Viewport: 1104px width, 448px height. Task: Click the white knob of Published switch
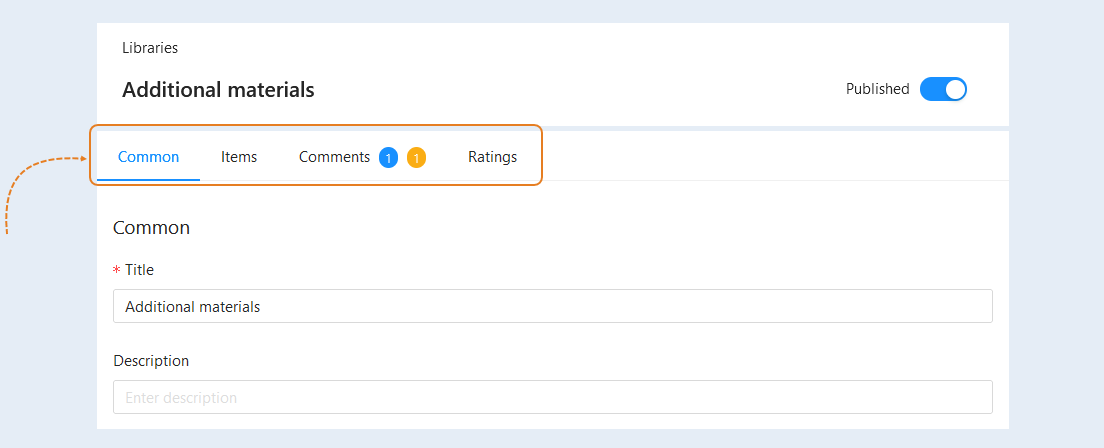[955, 89]
